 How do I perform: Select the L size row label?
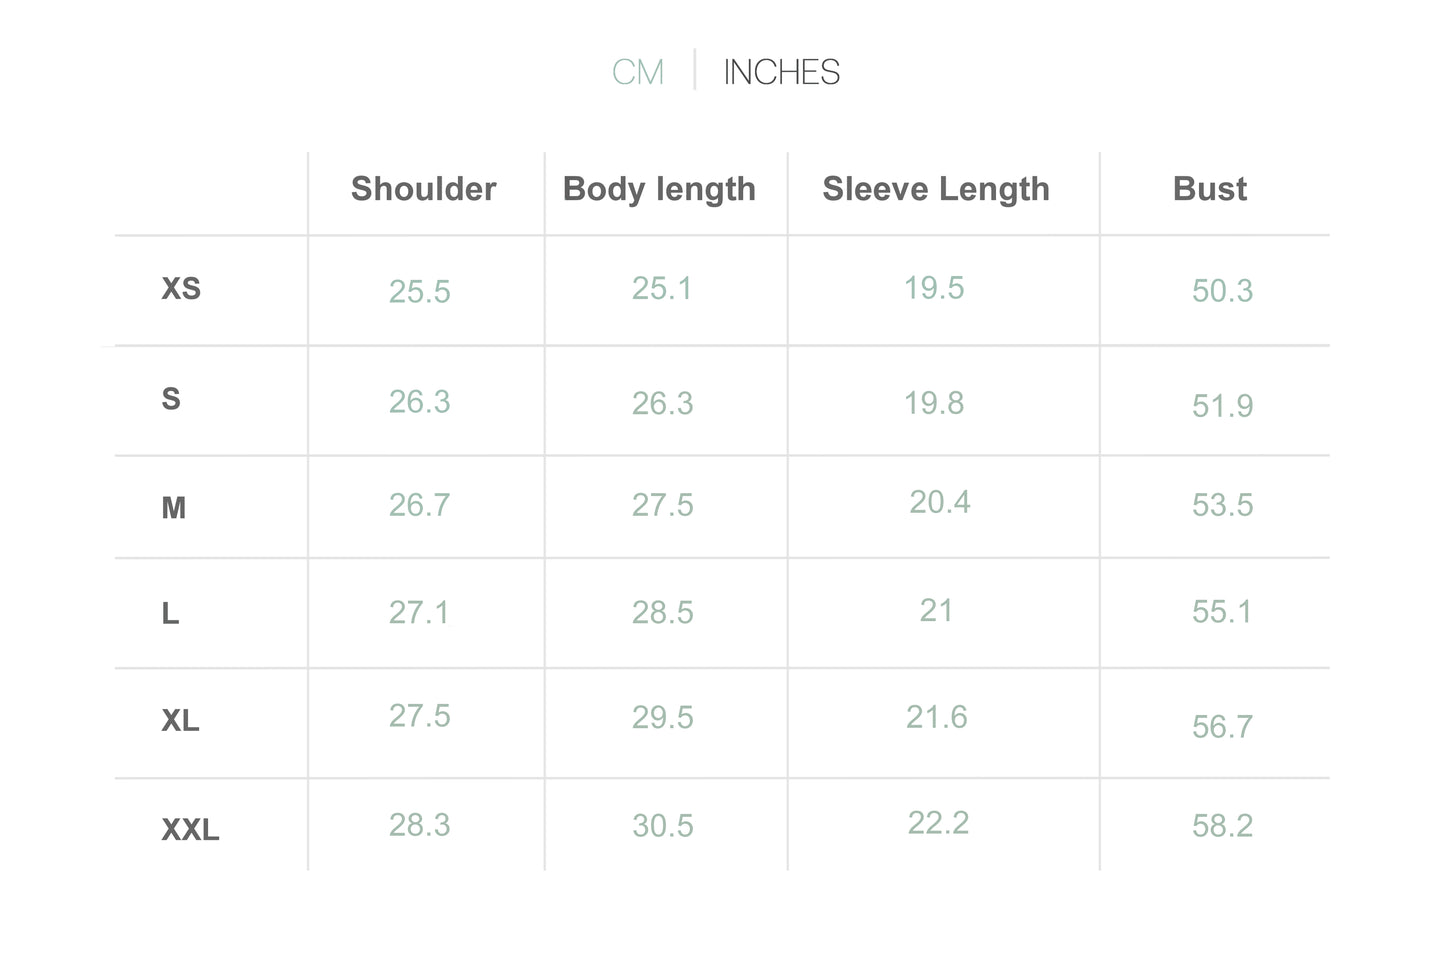(x=170, y=614)
